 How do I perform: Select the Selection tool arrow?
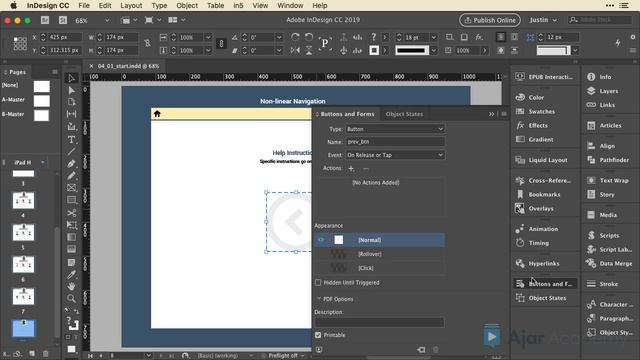pyautogui.click(x=71, y=78)
